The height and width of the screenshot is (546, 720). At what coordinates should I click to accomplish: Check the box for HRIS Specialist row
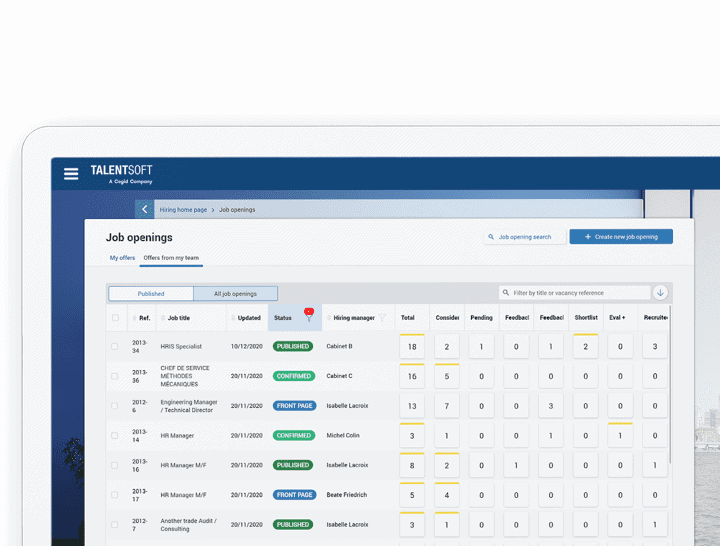[115, 346]
